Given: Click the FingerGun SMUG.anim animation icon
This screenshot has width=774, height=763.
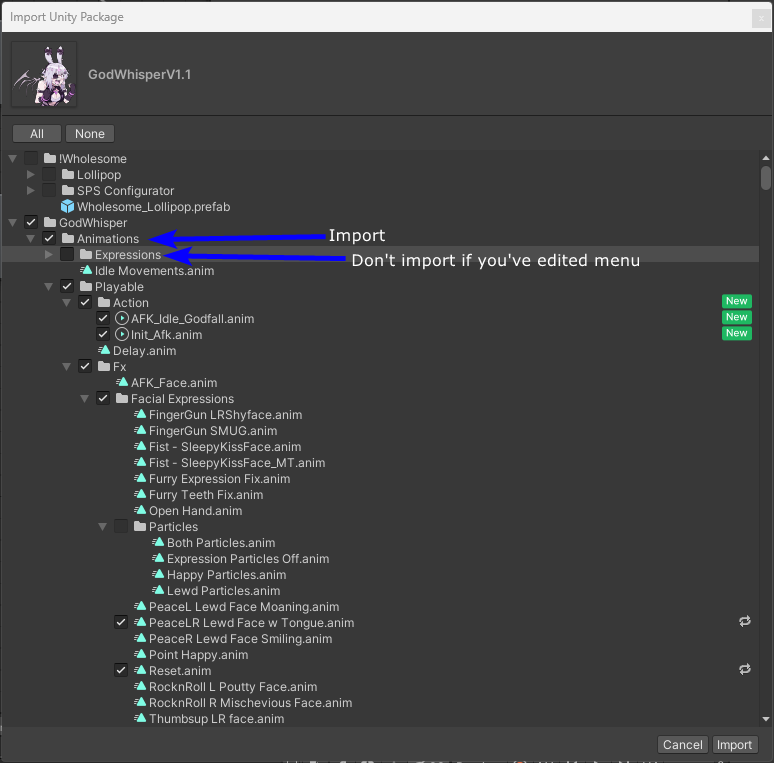Looking at the screenshot, I should pyautogui.click(x=140, y=430).
